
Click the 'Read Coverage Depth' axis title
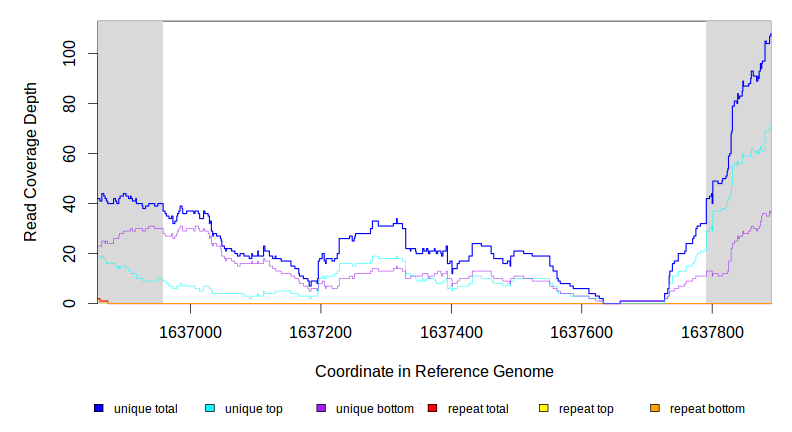31,162
